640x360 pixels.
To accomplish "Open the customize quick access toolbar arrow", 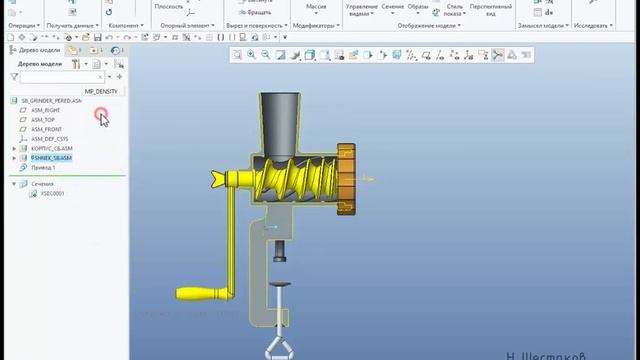I will coord(285,38).
